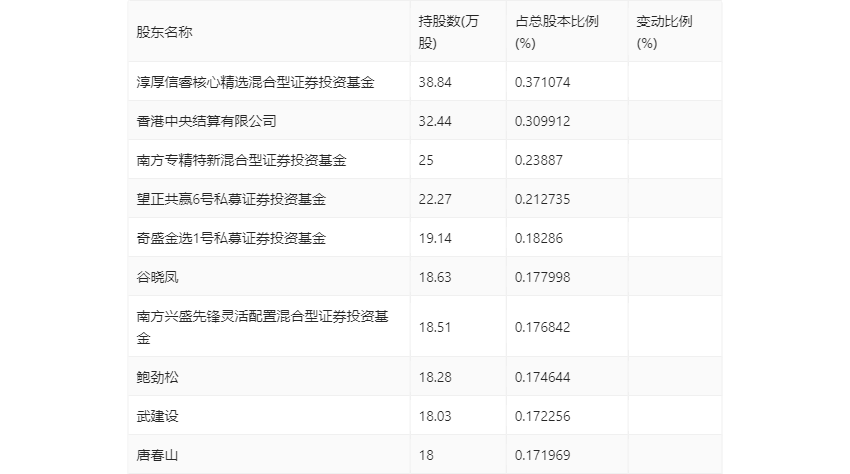This screenshot has width=850, height=474.
Task: Click holding value 38.84
Action: [x=435, y=82]
